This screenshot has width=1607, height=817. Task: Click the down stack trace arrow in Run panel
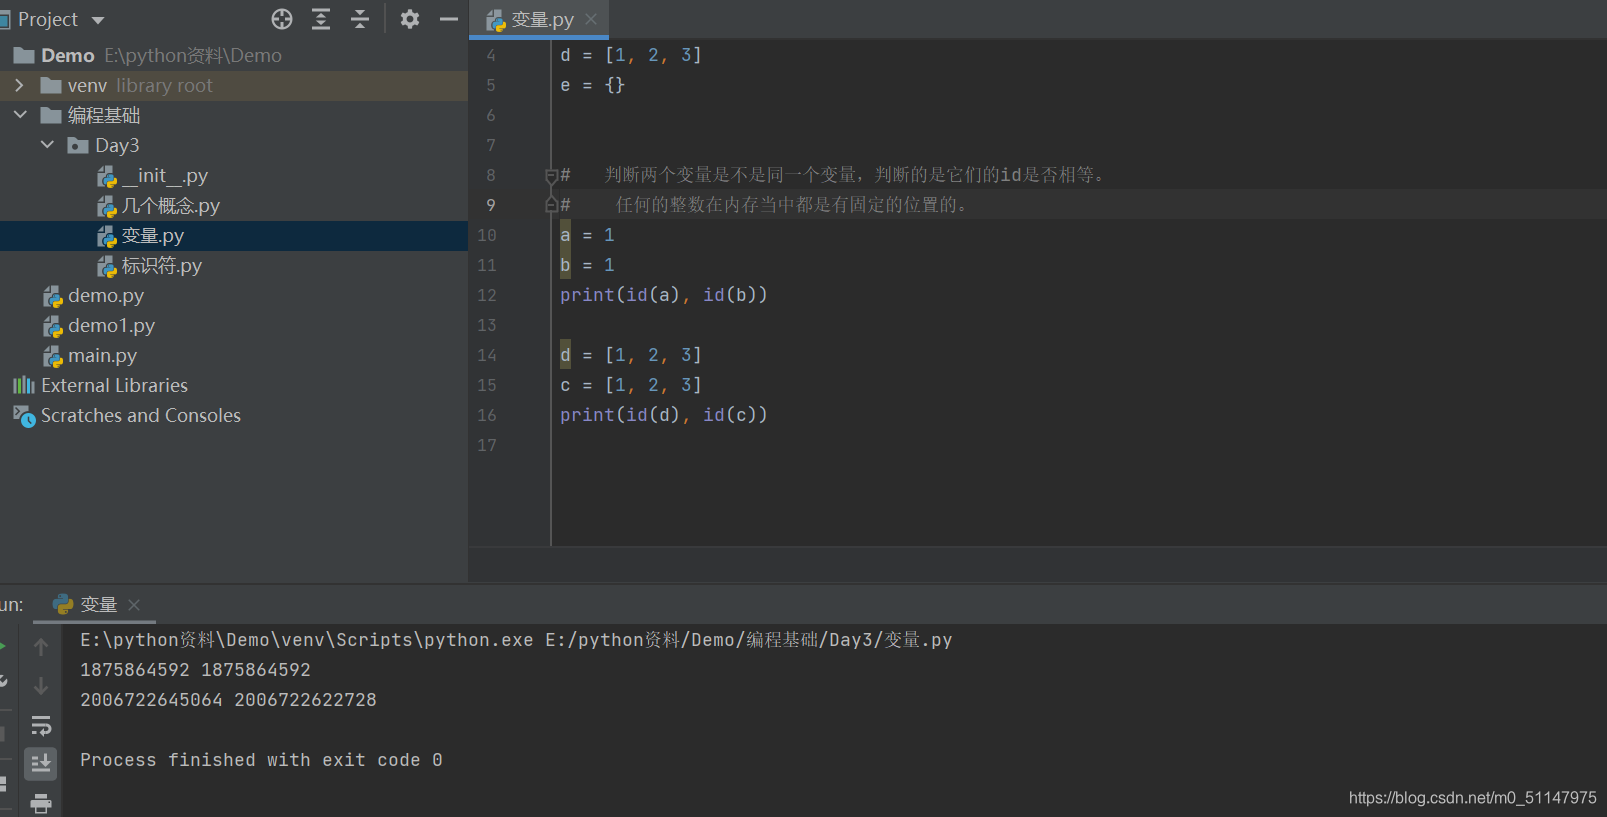pos(41,686)
